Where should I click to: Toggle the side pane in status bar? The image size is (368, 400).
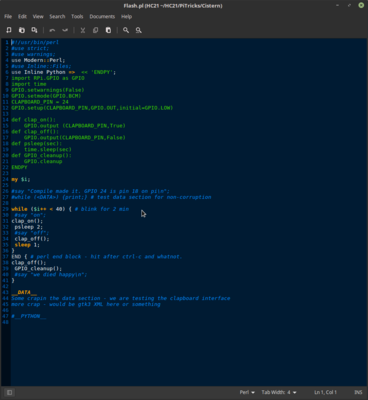click(x=9, y=392)
